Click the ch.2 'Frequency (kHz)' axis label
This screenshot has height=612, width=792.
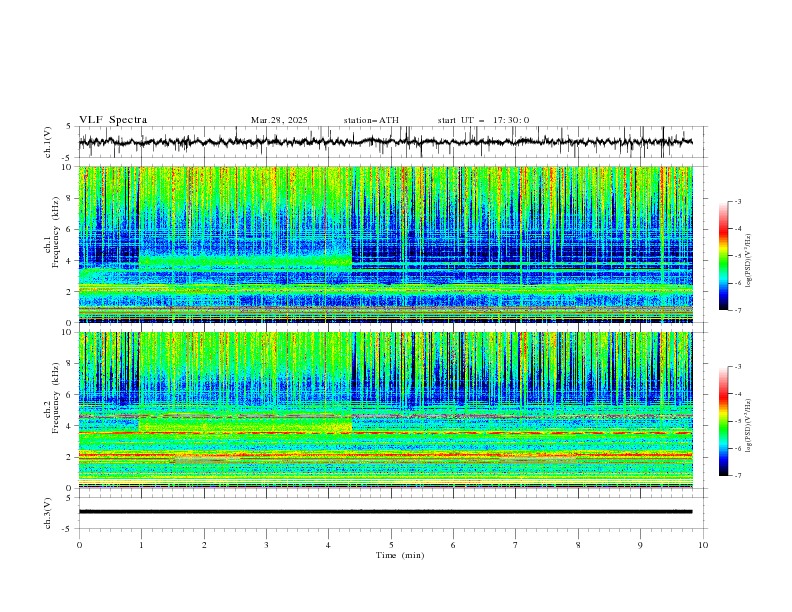click(55, 396)
